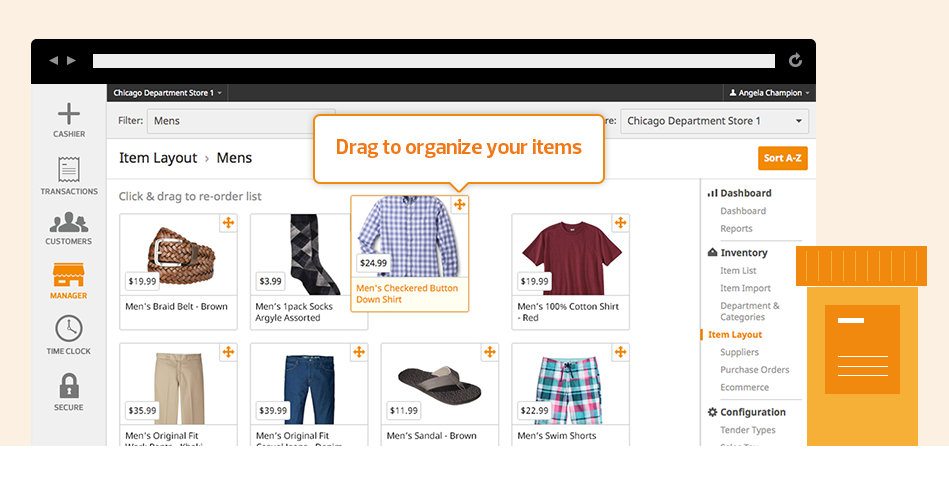The image size is (949, 491).
Task: Click move handle on Braid Belt card
Action: 228,223
